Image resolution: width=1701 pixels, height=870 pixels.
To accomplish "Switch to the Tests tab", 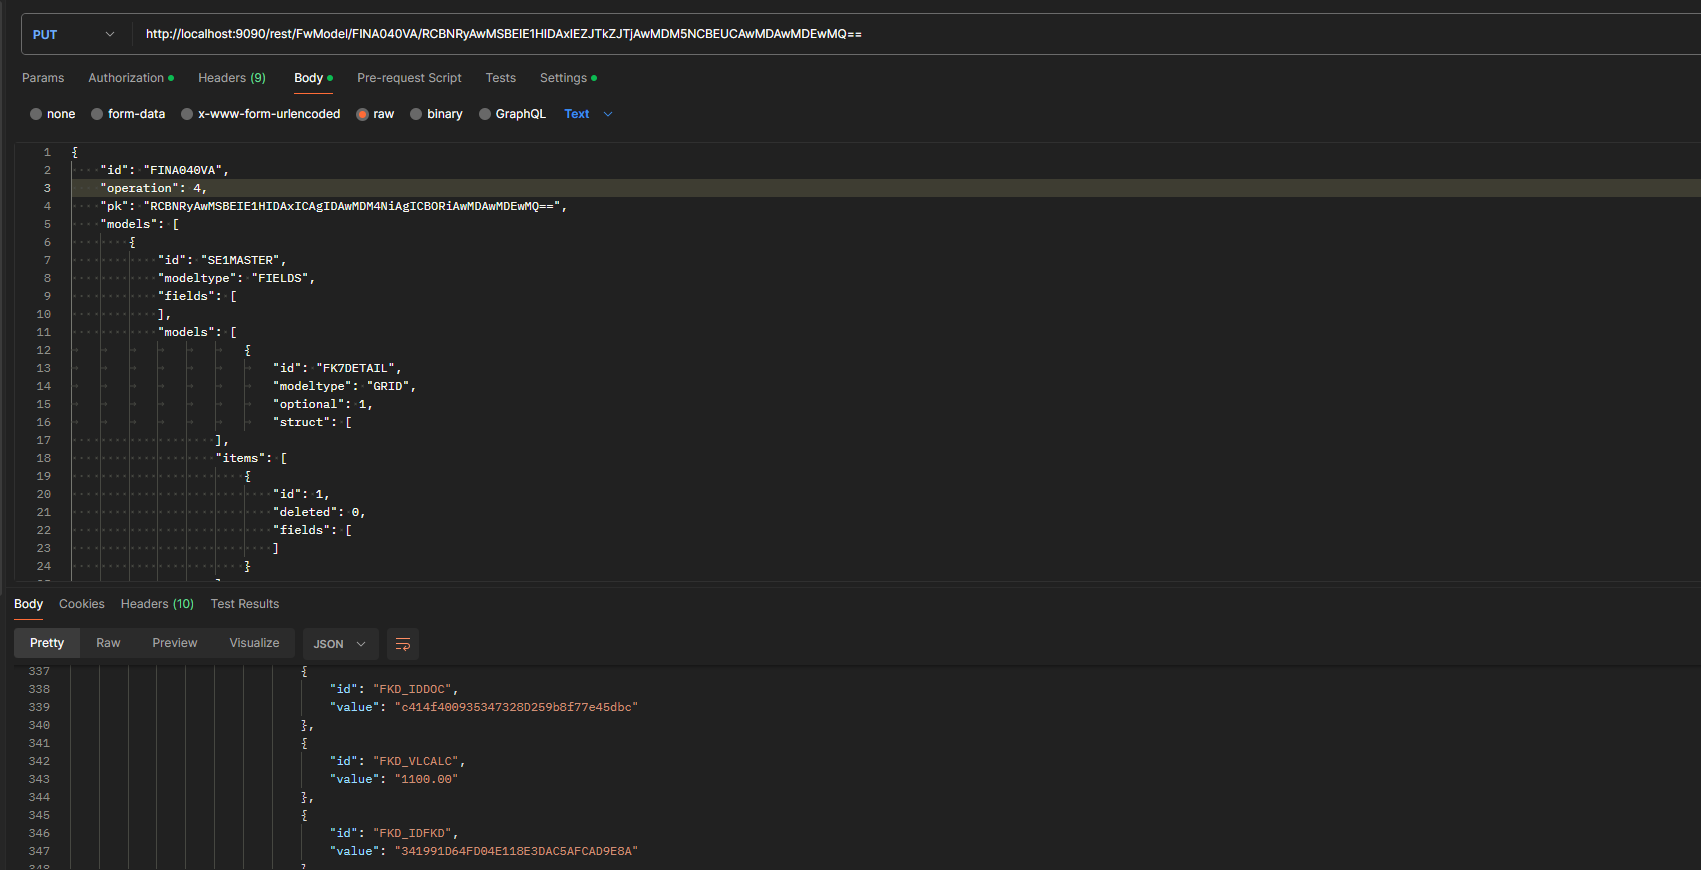I will (501, 78).
